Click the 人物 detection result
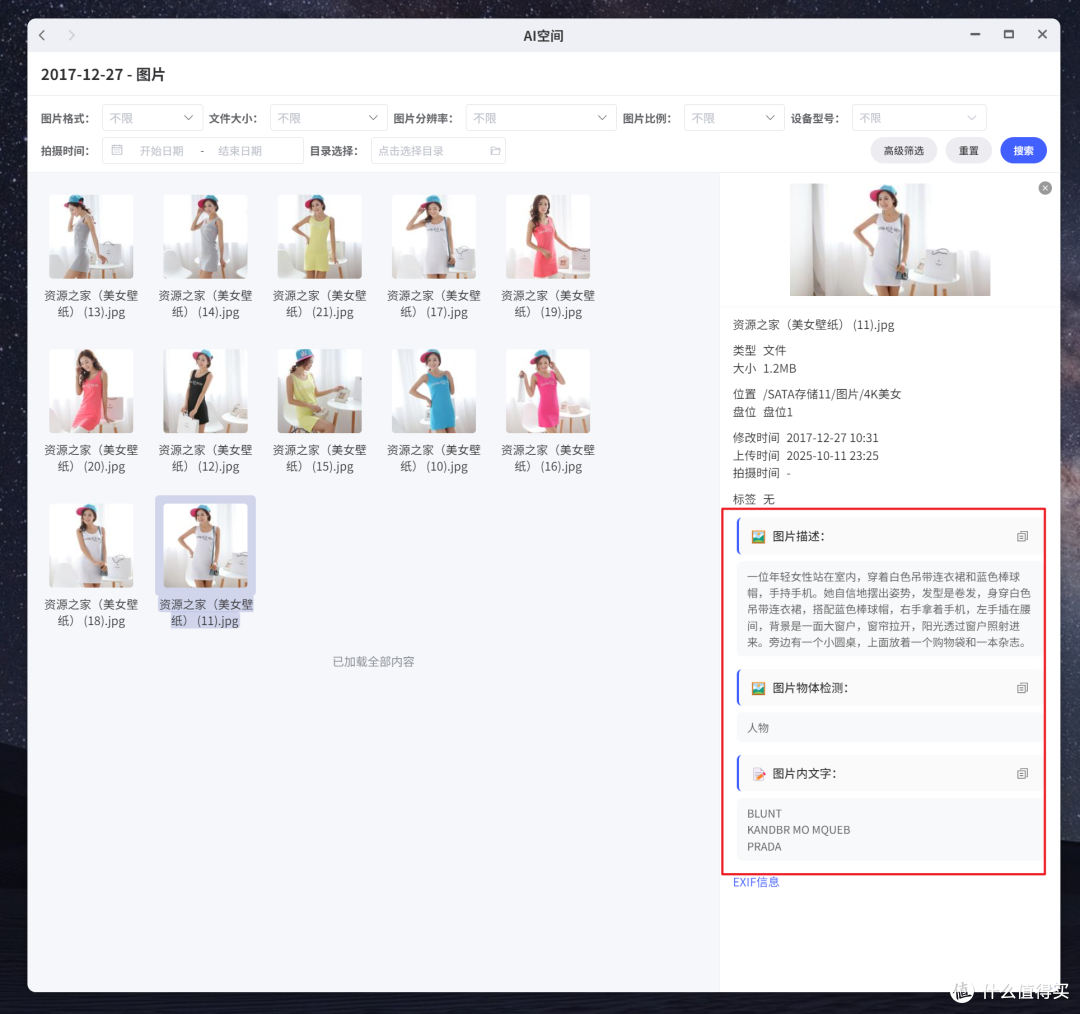The image size is (1080, 1014). click(758, 728)
